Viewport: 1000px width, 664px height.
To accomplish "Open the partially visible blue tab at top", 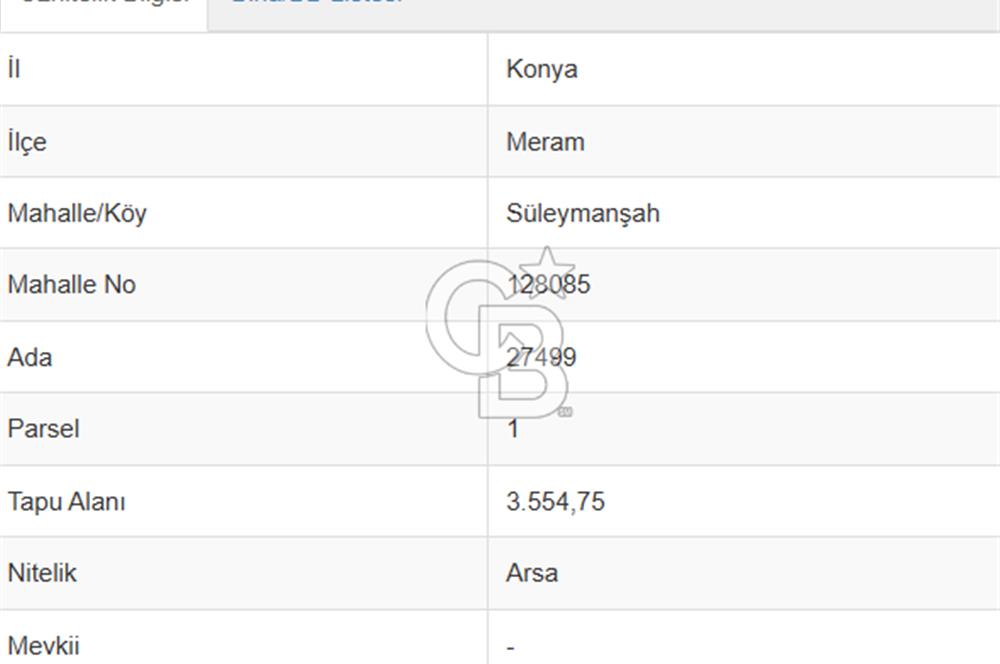I will pyautogui.click(x=316, y=4).
